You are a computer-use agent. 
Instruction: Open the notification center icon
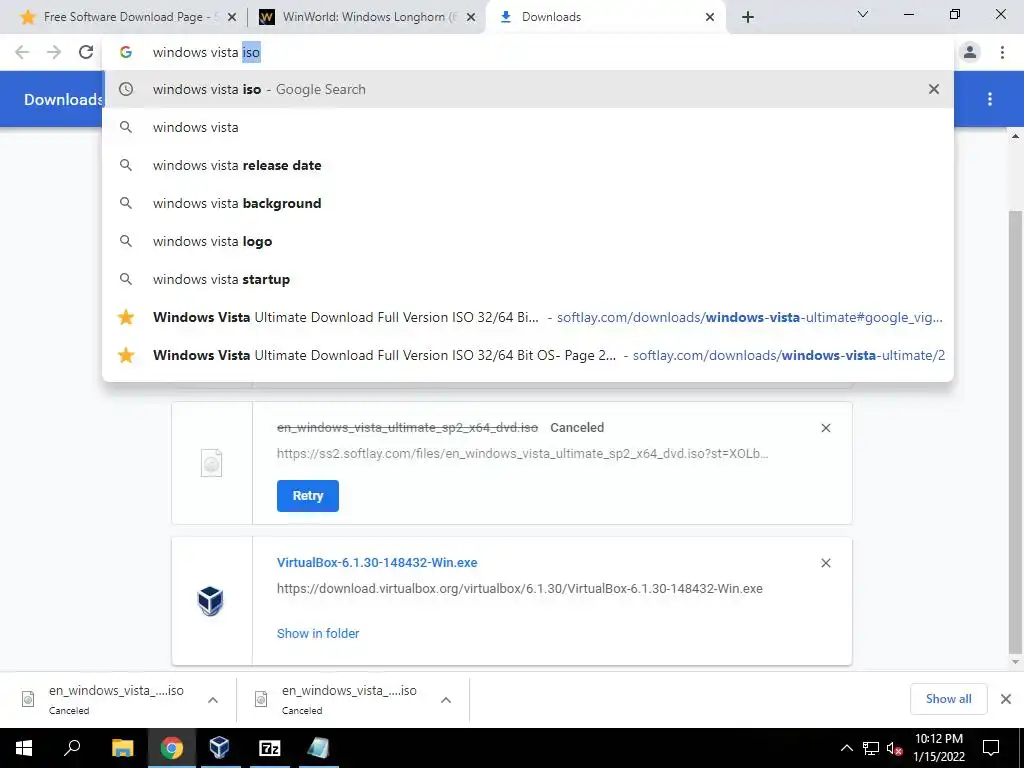(991, 748)
